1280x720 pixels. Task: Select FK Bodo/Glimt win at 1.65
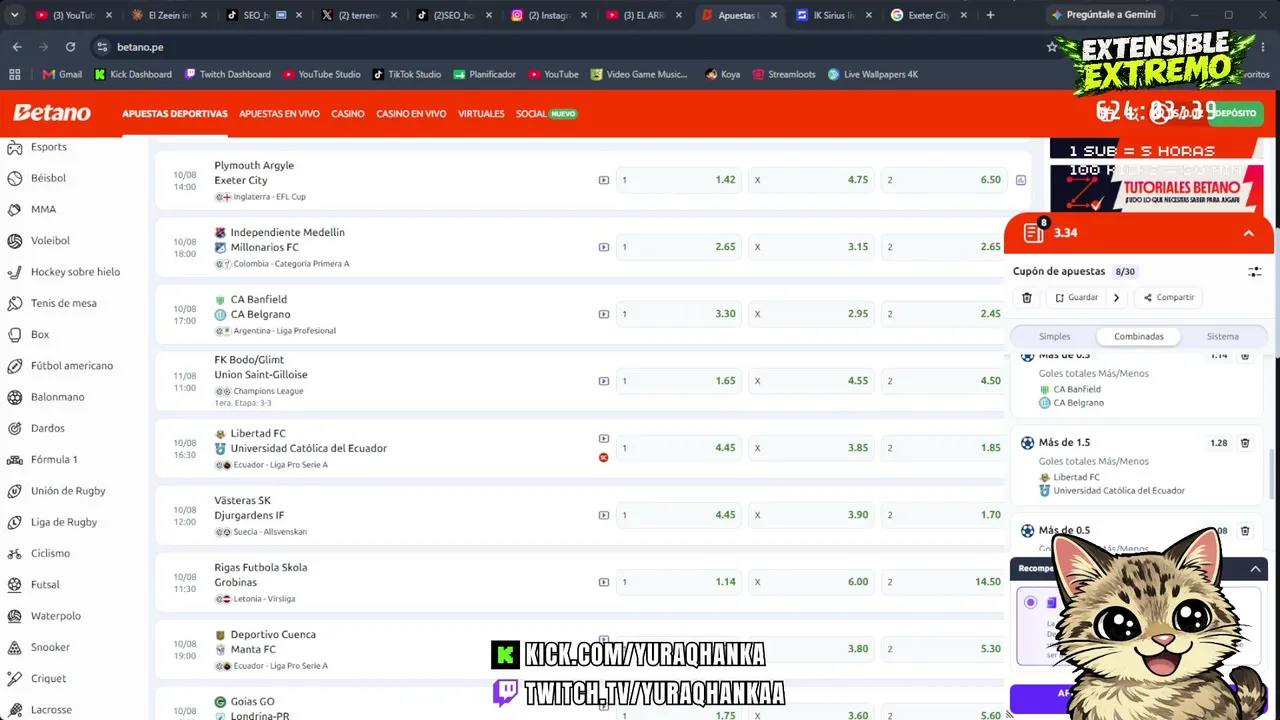tap(679, 381)
